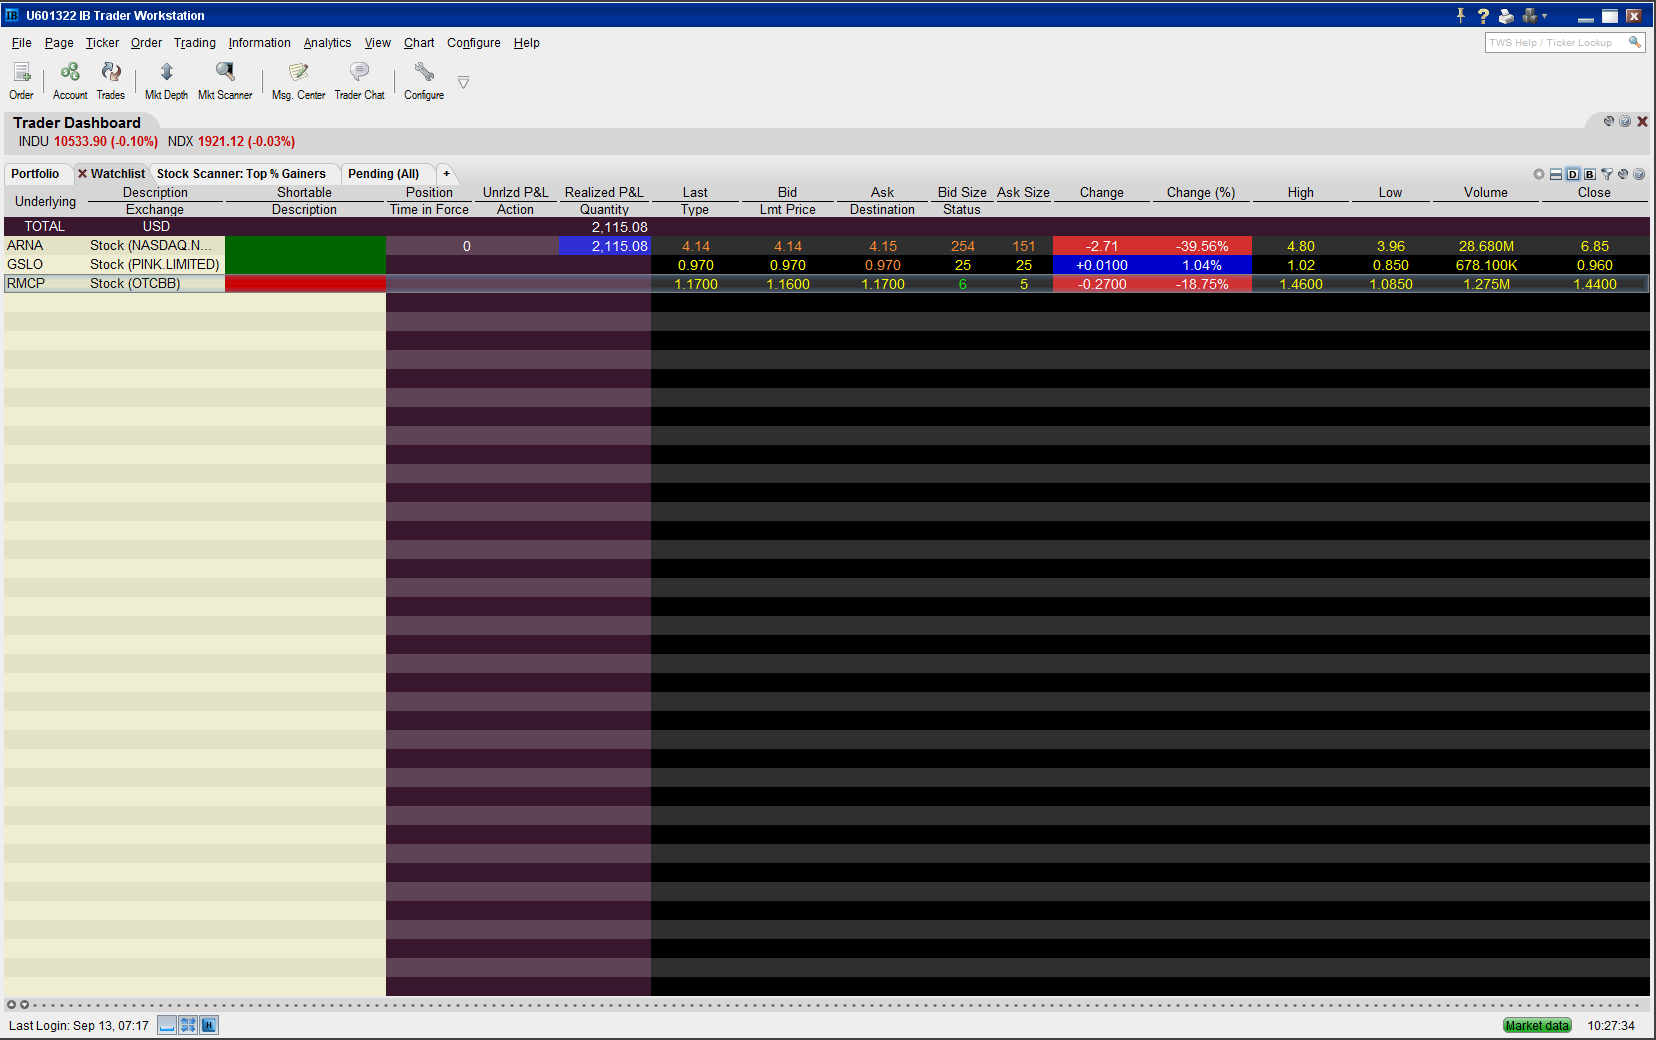Viewport: 1656px width, 1040px height.
Task: Sort by the Change (%) column header
Action: click(x=1201, y=193)
